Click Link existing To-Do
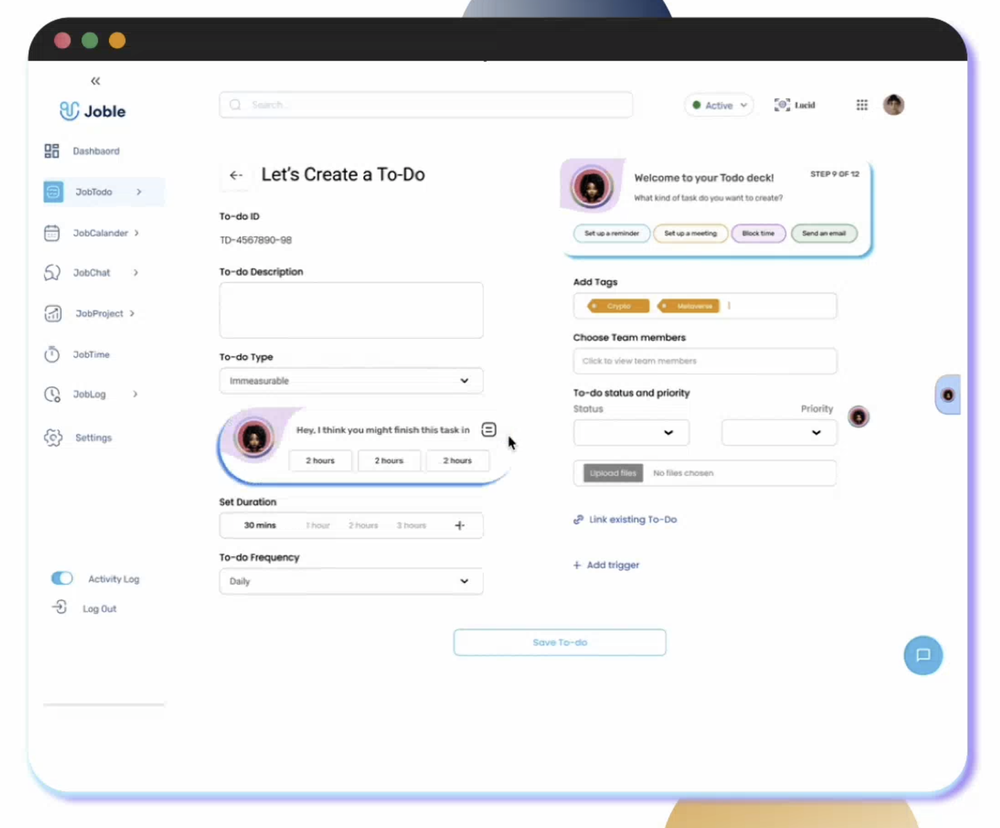Screen dimensions: 1000x828 [633, 519]
